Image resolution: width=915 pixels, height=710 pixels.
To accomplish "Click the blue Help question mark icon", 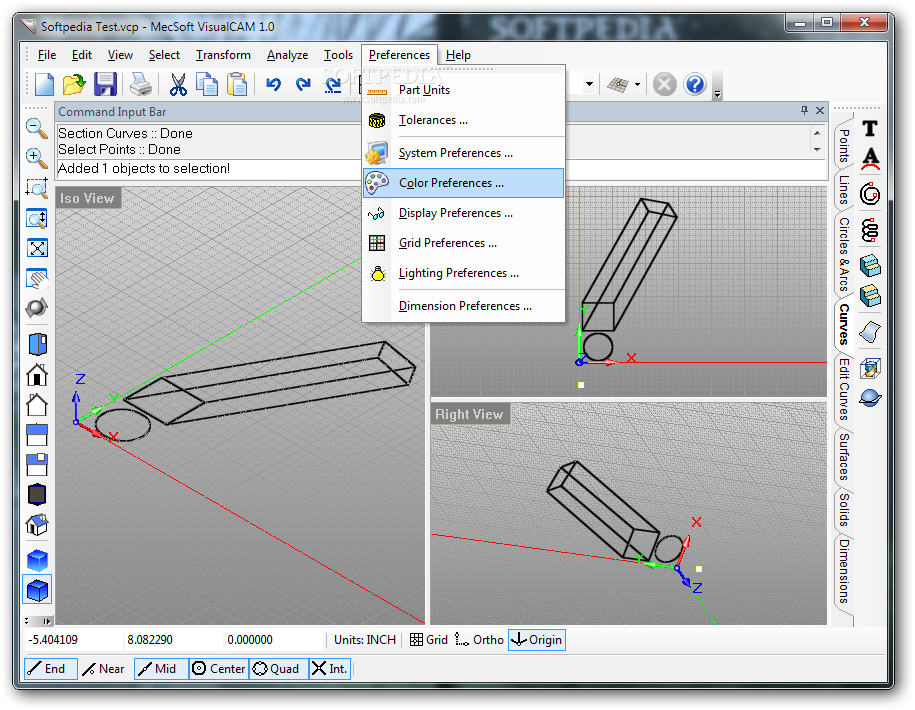I will click(x=695, y=84).
